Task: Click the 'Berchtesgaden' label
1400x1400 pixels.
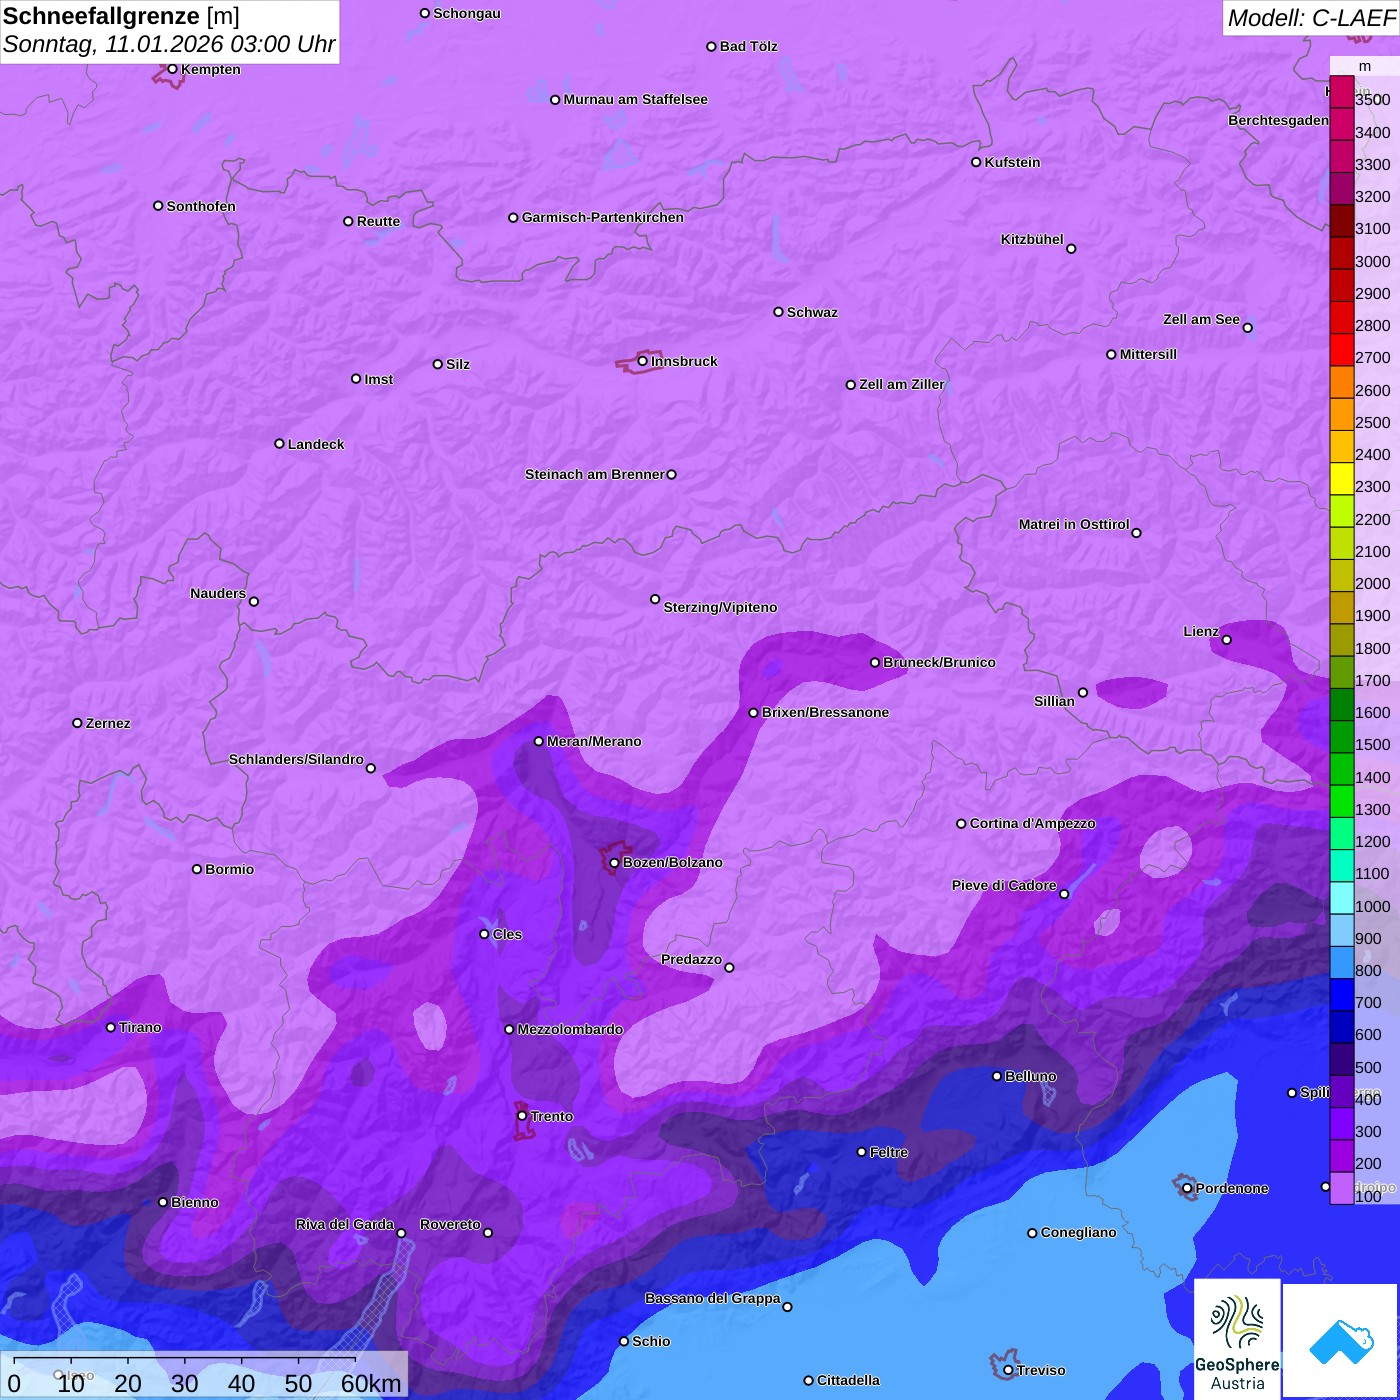Action: pos(1279,120)
